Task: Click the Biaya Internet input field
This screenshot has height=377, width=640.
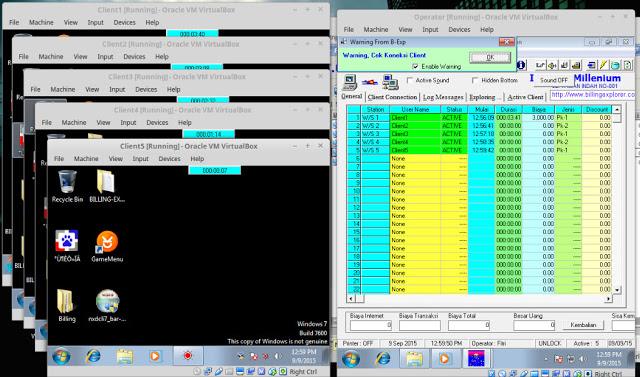Action: (x=371, y=325)
